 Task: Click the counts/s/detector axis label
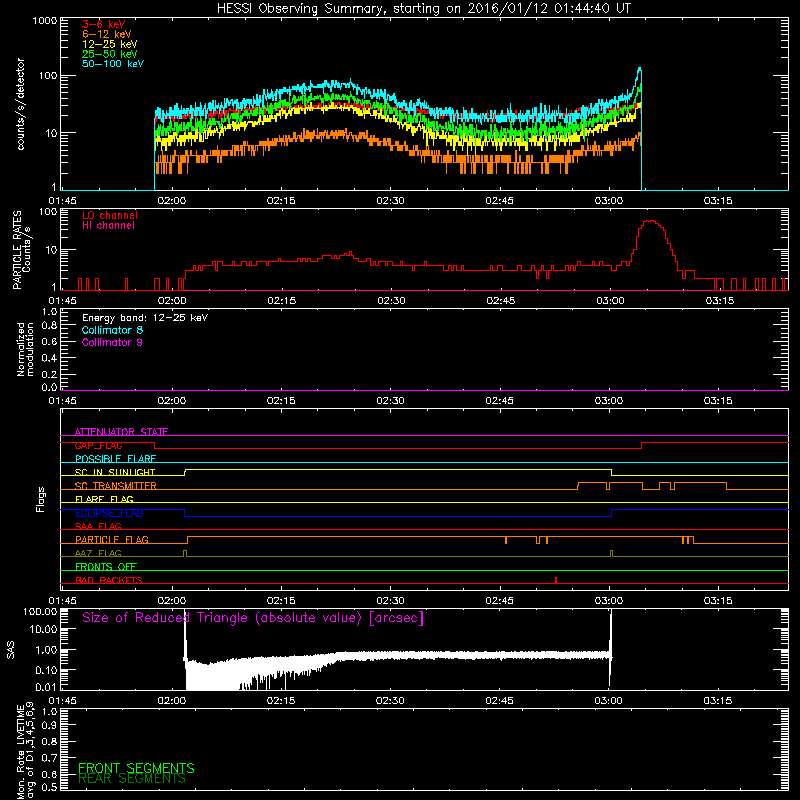(x=20, y=104)
